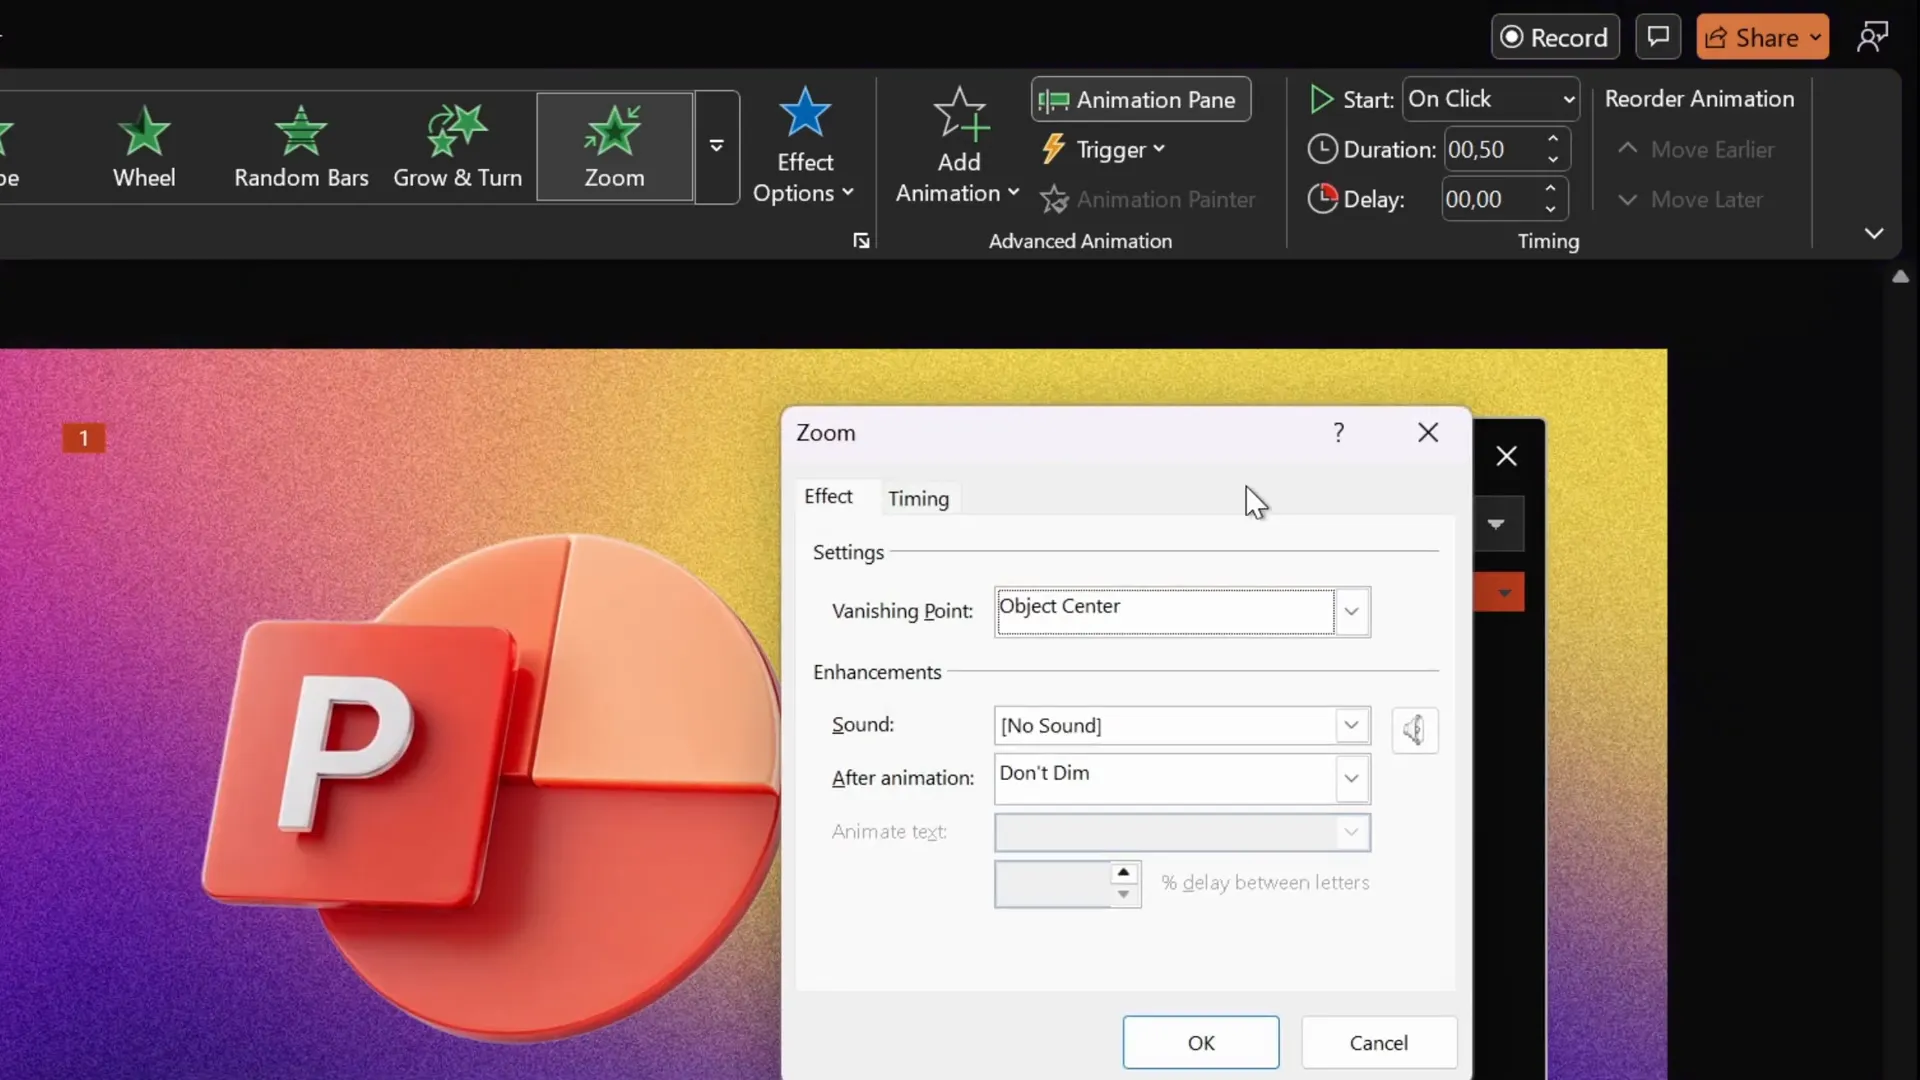Select the Grow & Turn animation effect
This screenshot has width=1920, height=1080.
pos(457,148)
